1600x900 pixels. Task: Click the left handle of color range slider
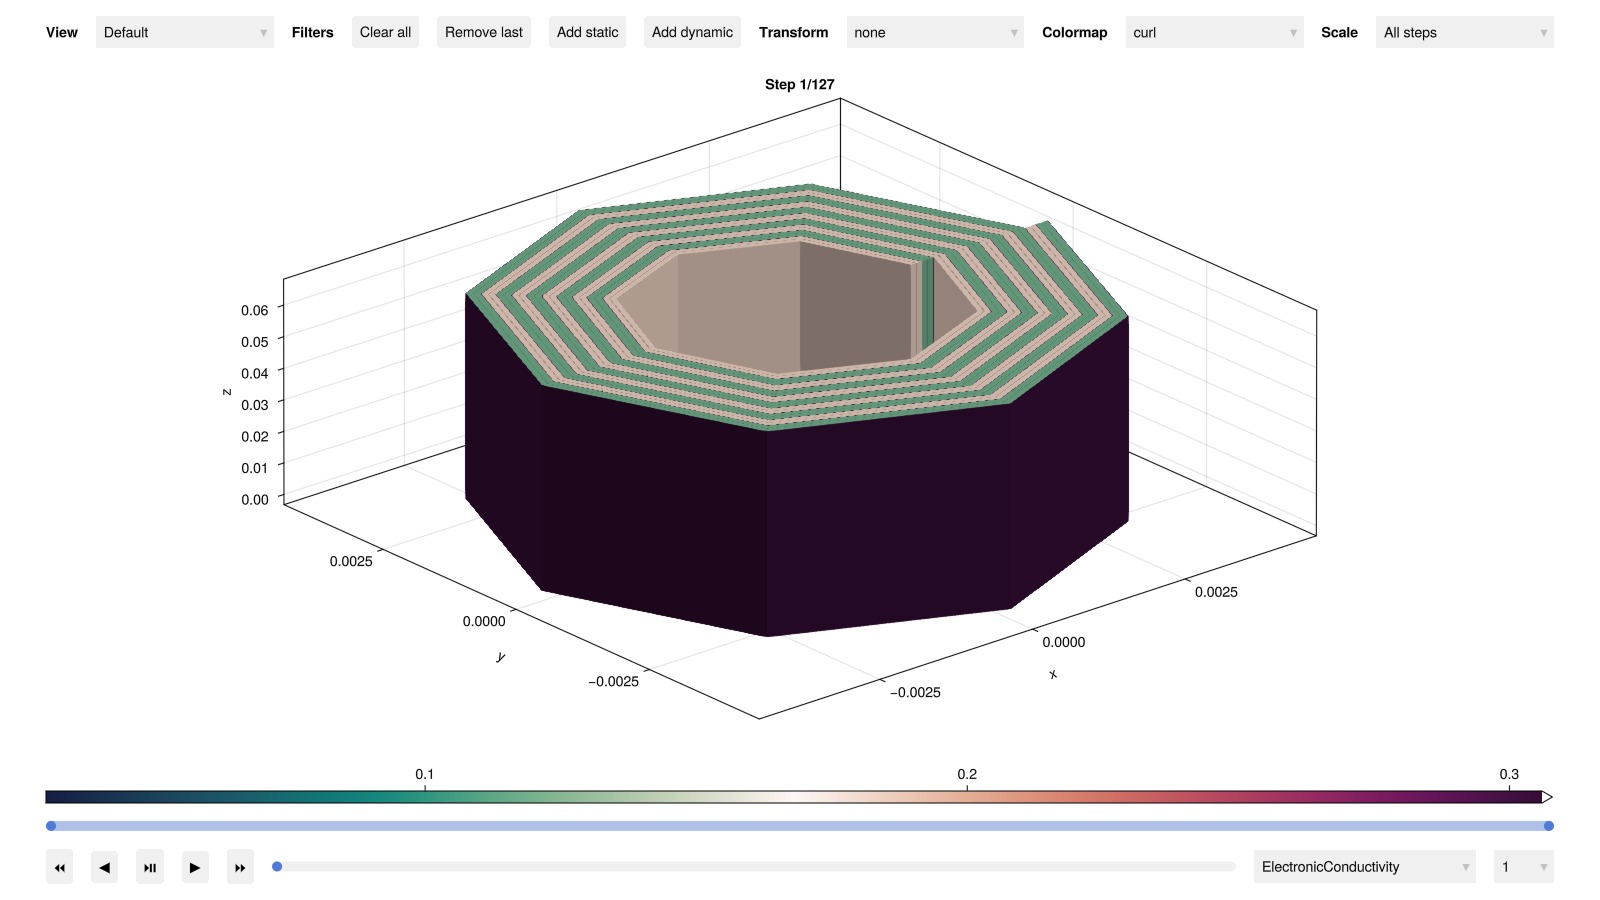(x=51, y=826)
